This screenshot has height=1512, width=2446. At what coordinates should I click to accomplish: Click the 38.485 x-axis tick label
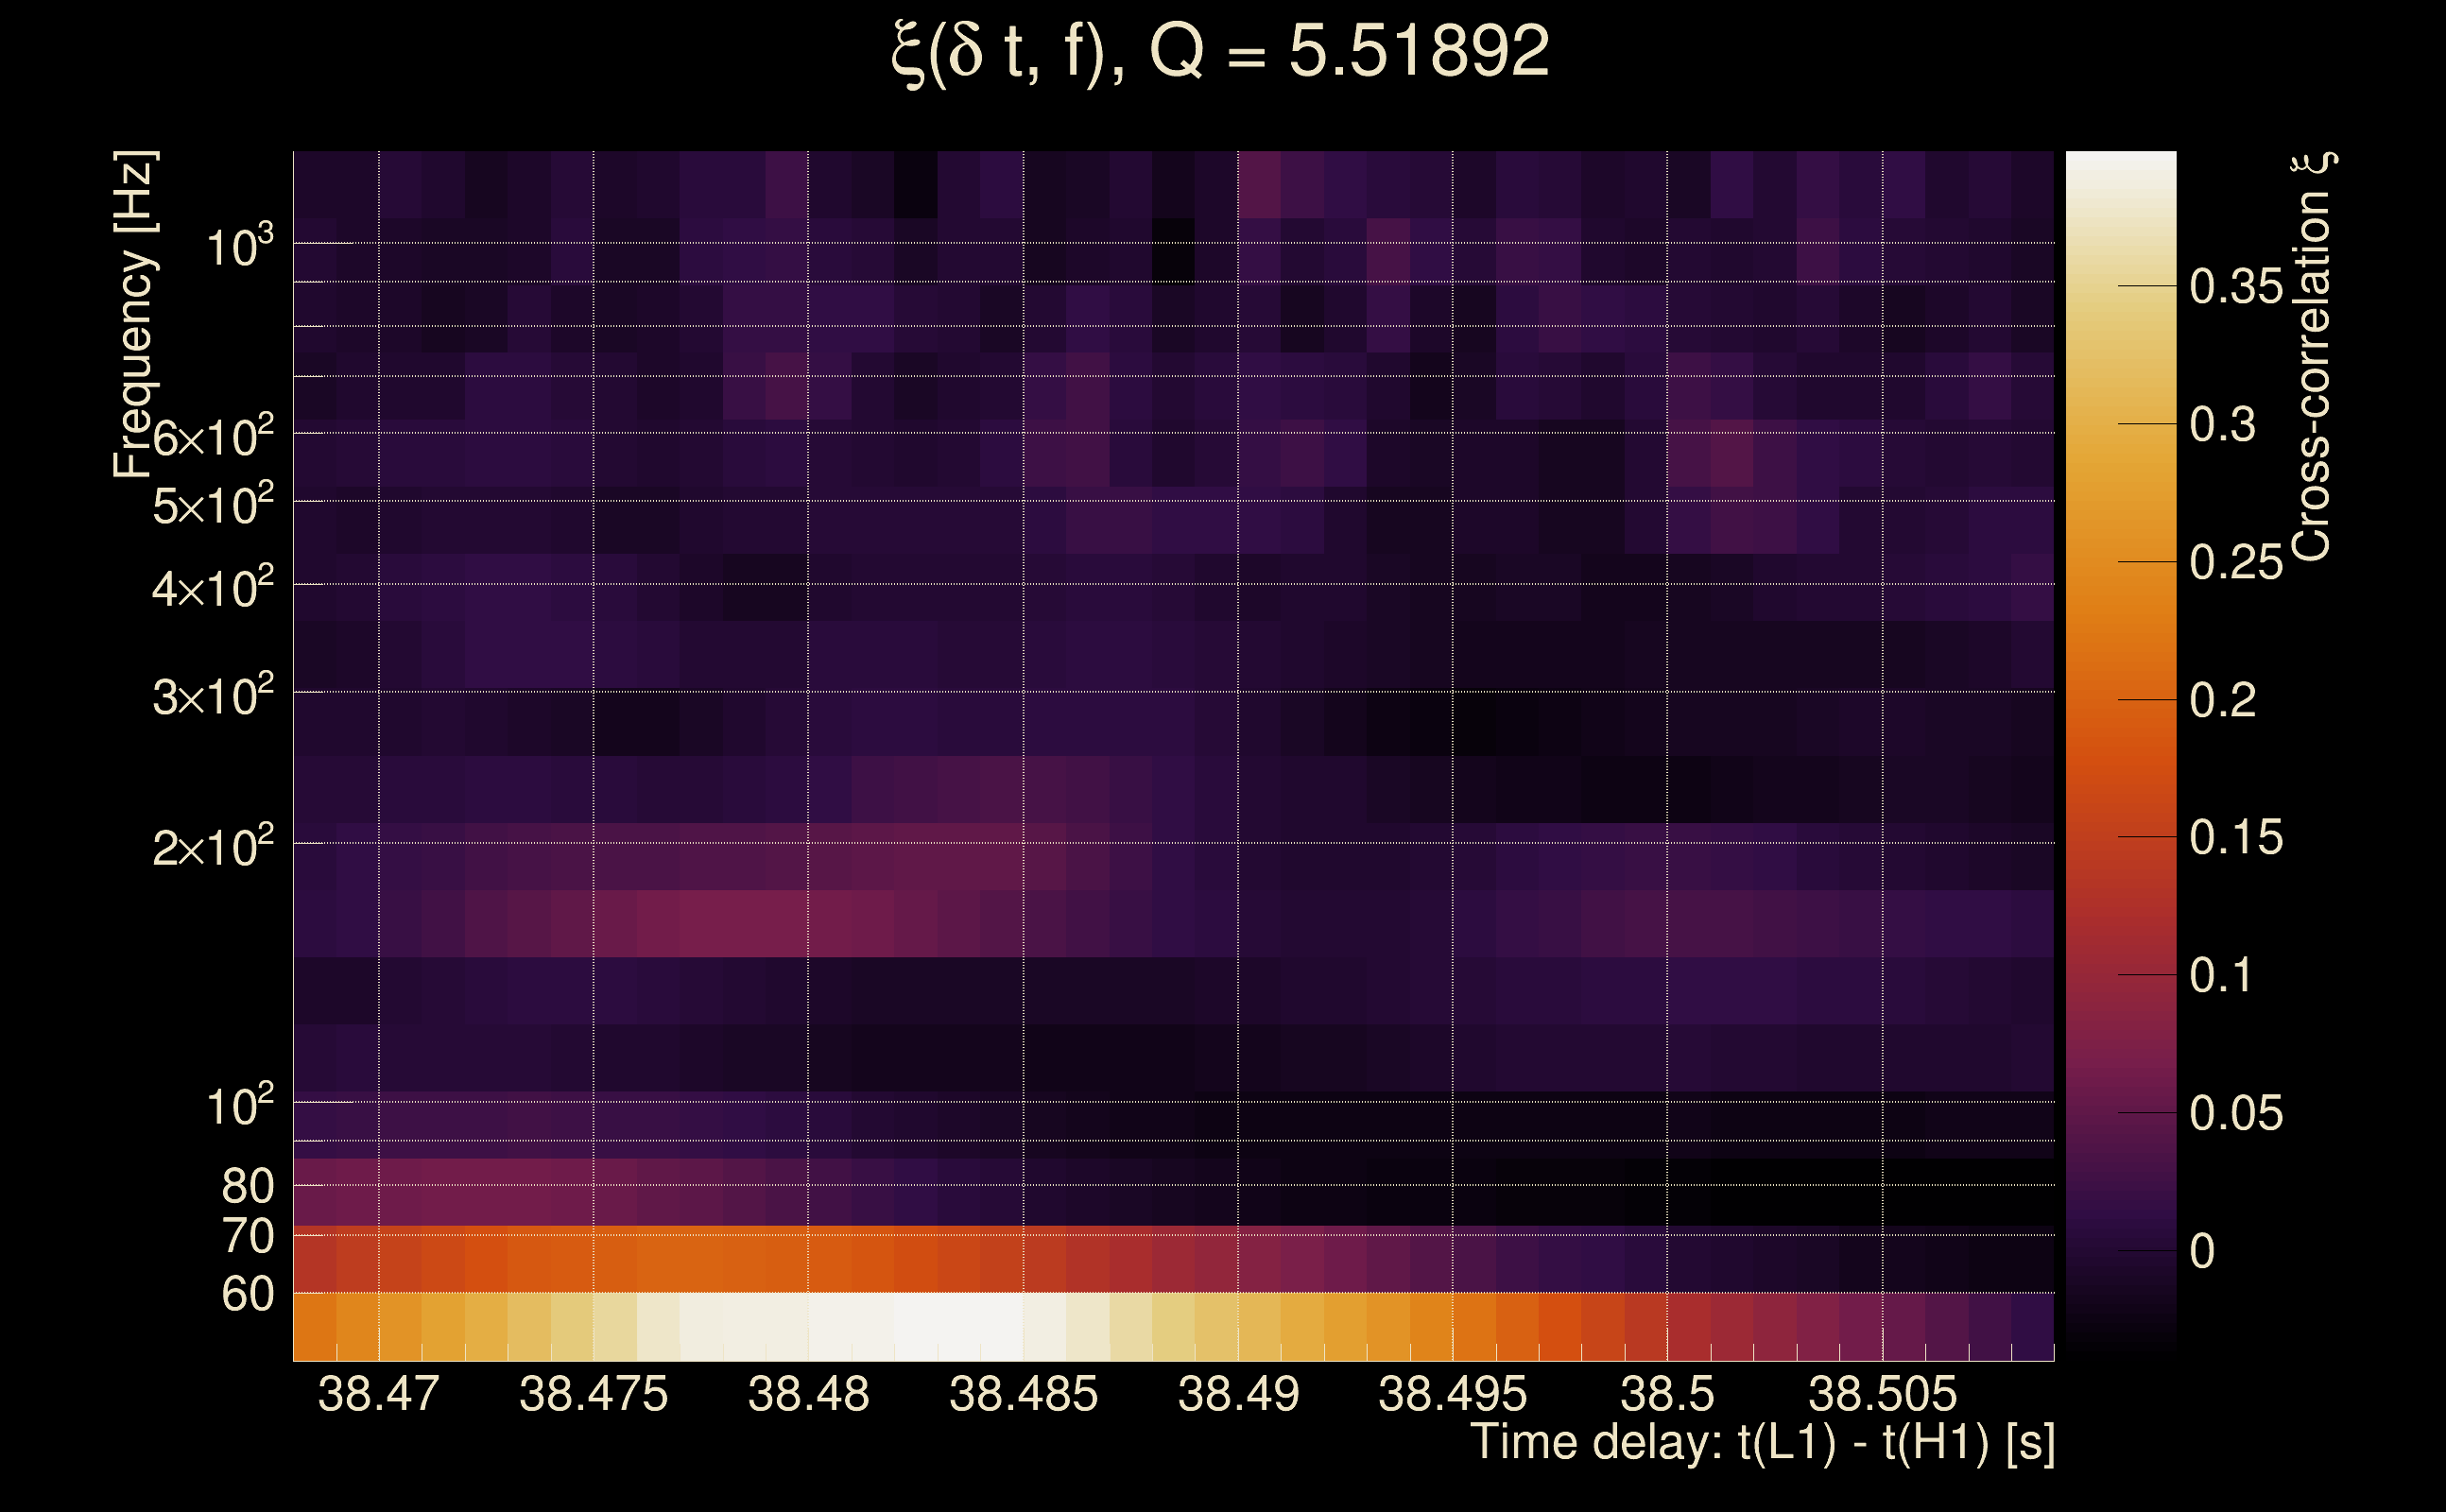tap(1023, 1394)
